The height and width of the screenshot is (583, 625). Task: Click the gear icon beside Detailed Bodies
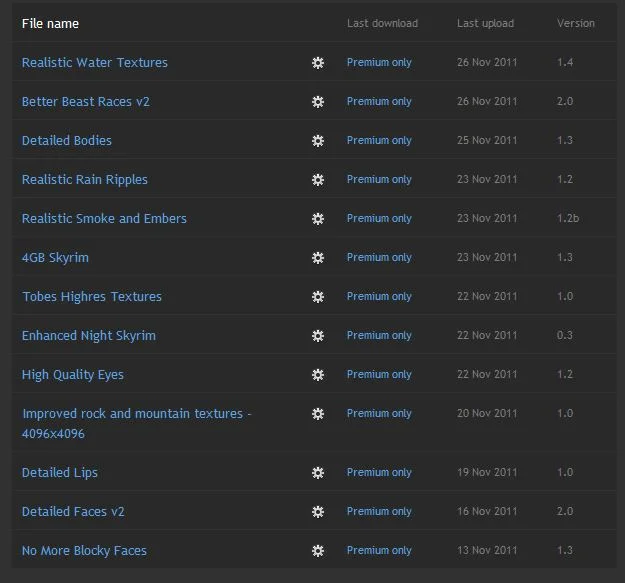[318, 141]
